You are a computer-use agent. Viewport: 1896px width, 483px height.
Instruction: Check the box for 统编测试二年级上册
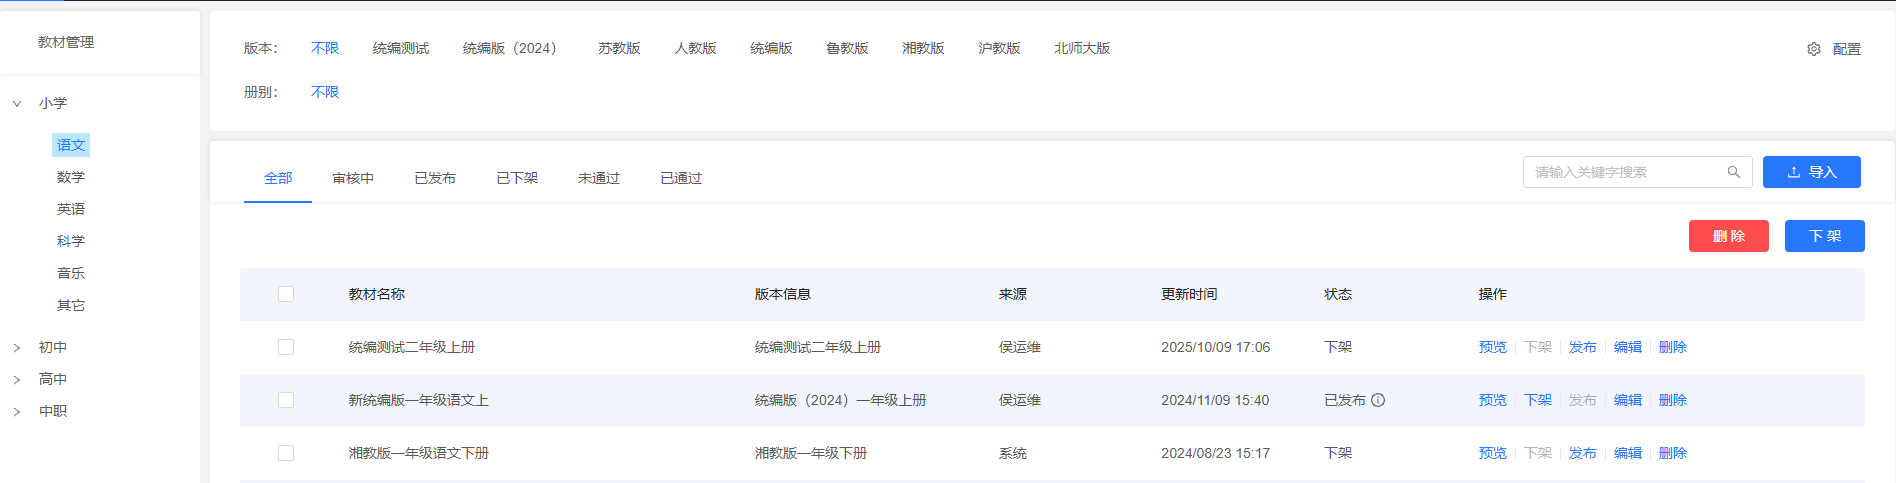286,347
